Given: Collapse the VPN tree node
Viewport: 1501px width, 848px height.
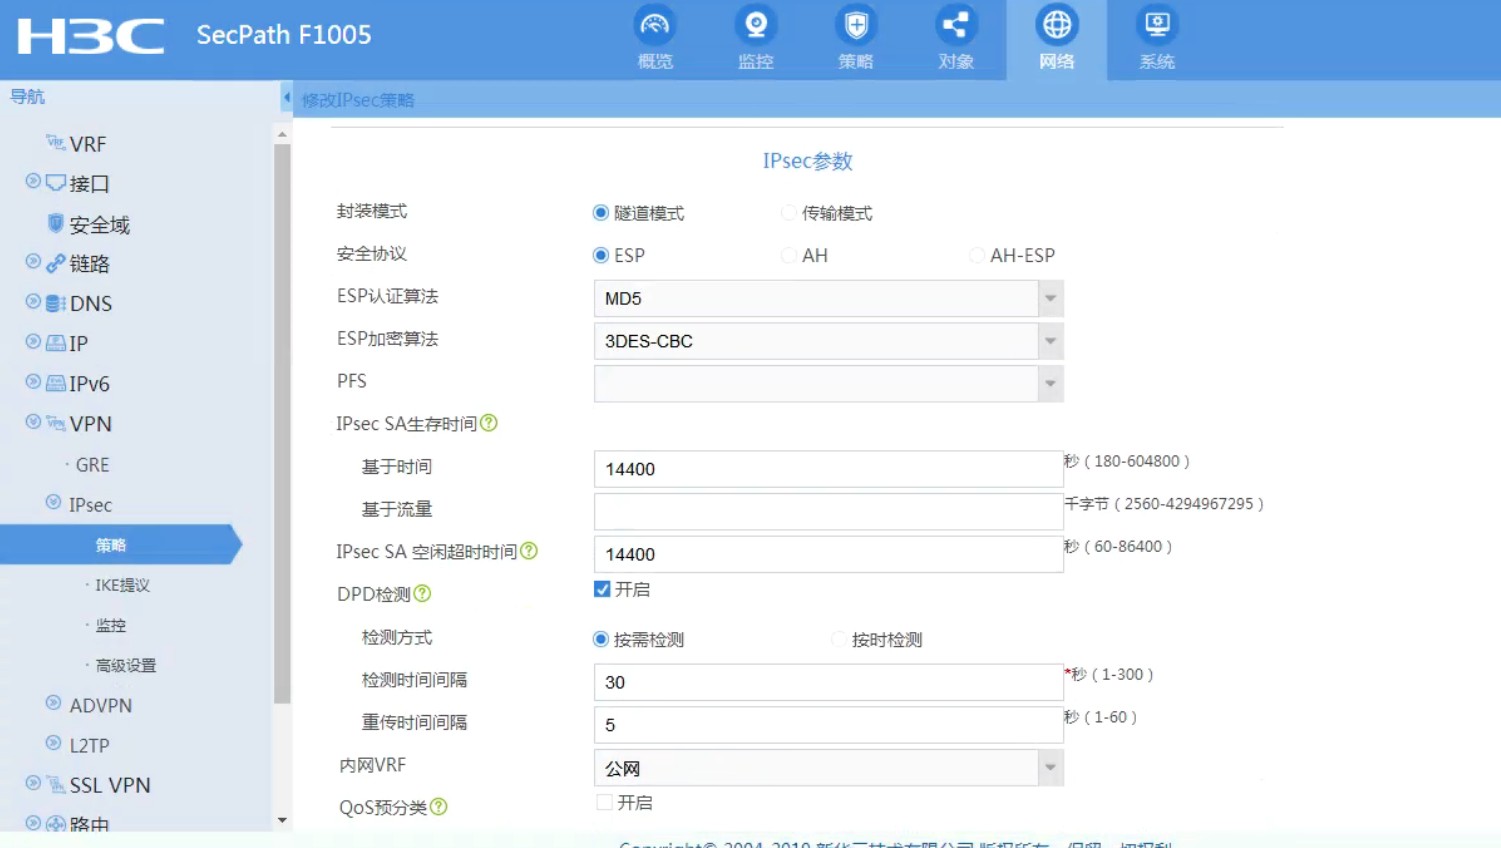Looking at the screenshot, I should (x=33, y=421).
